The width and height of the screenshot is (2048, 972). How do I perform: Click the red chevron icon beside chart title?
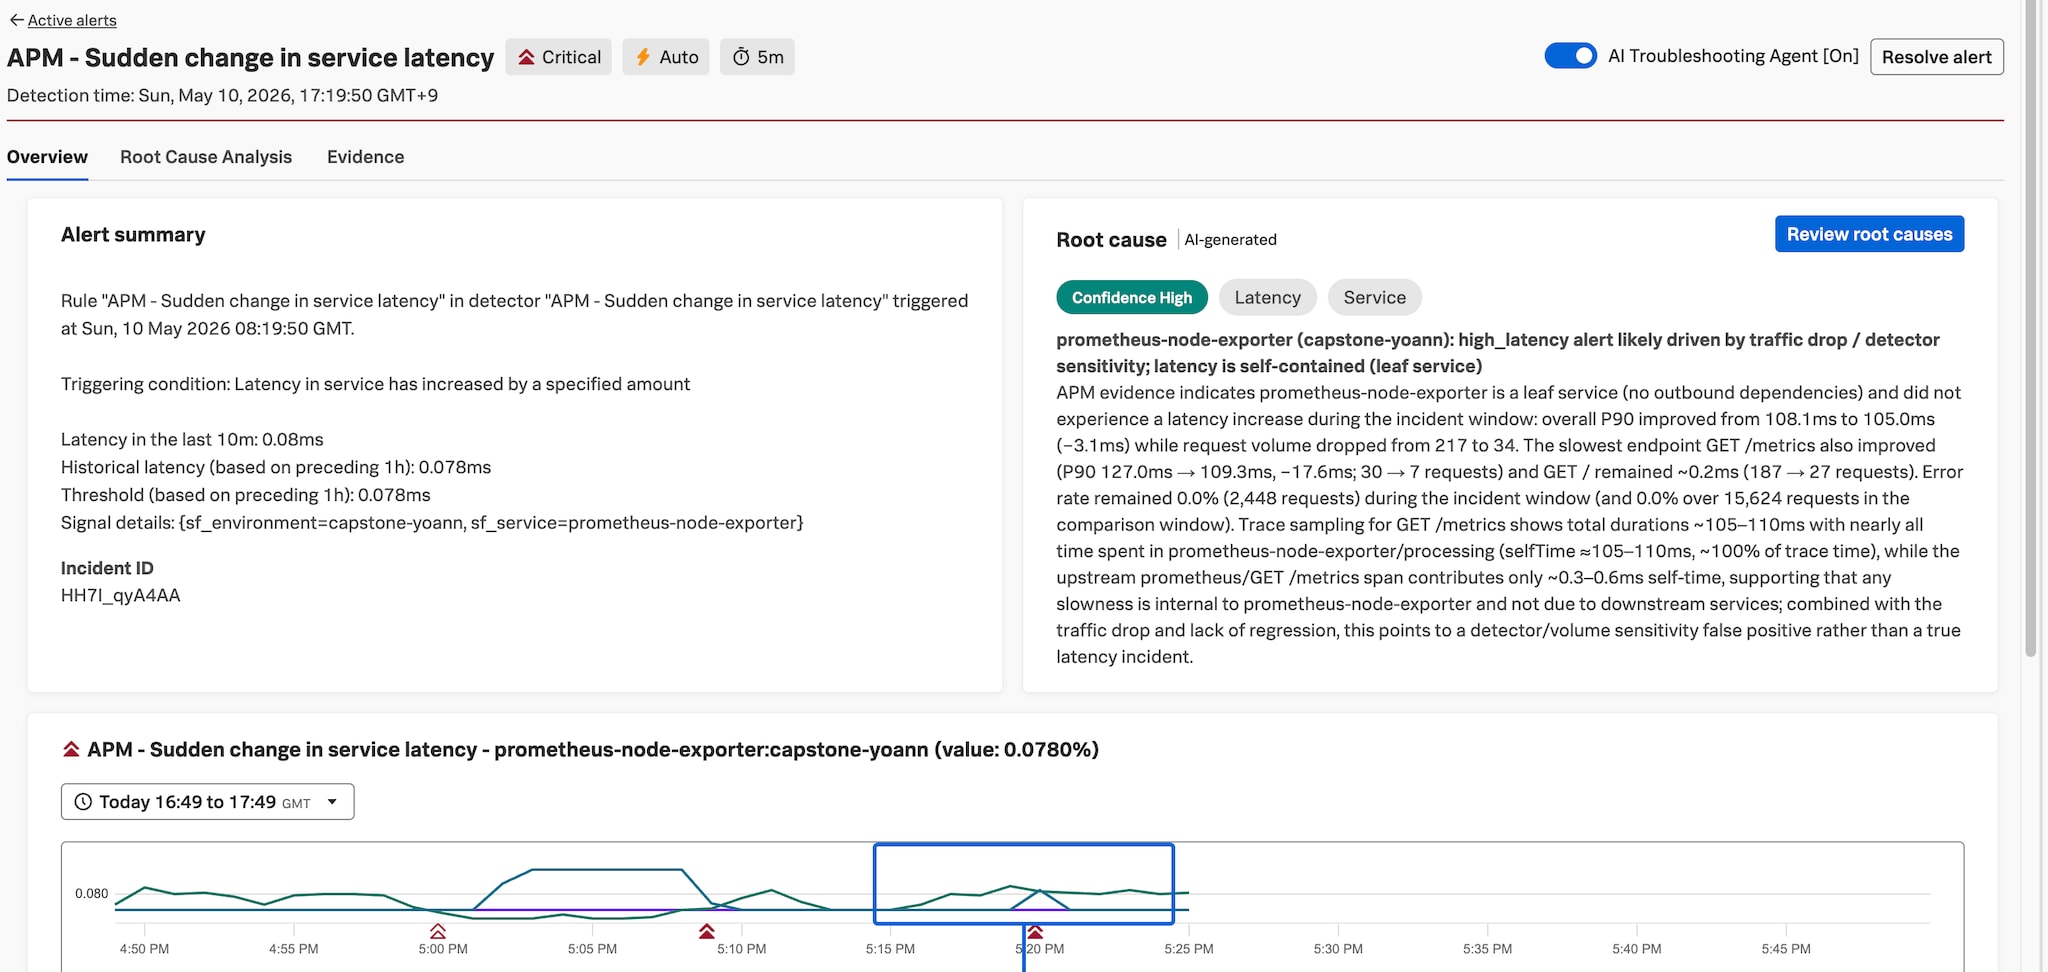point(71,750)
